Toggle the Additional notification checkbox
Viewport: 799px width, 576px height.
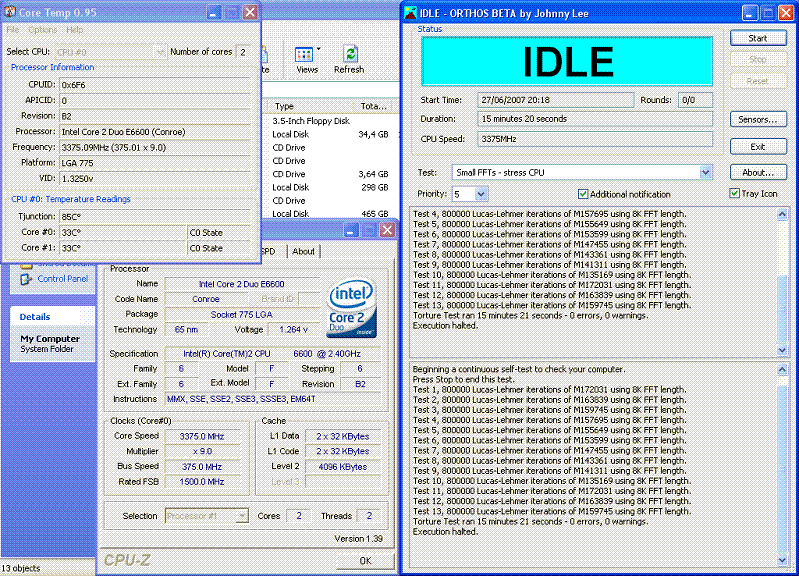(x=583, y=194)
